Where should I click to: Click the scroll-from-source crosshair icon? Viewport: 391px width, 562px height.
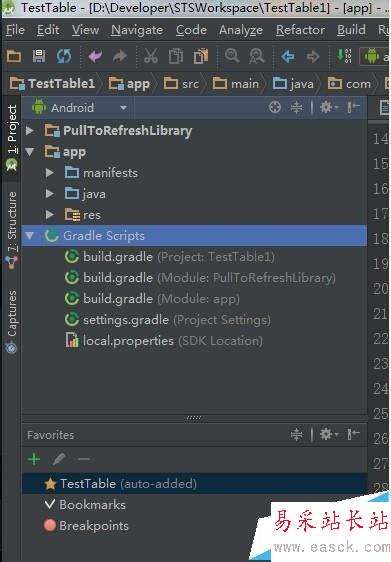click(x=275, y=107)
